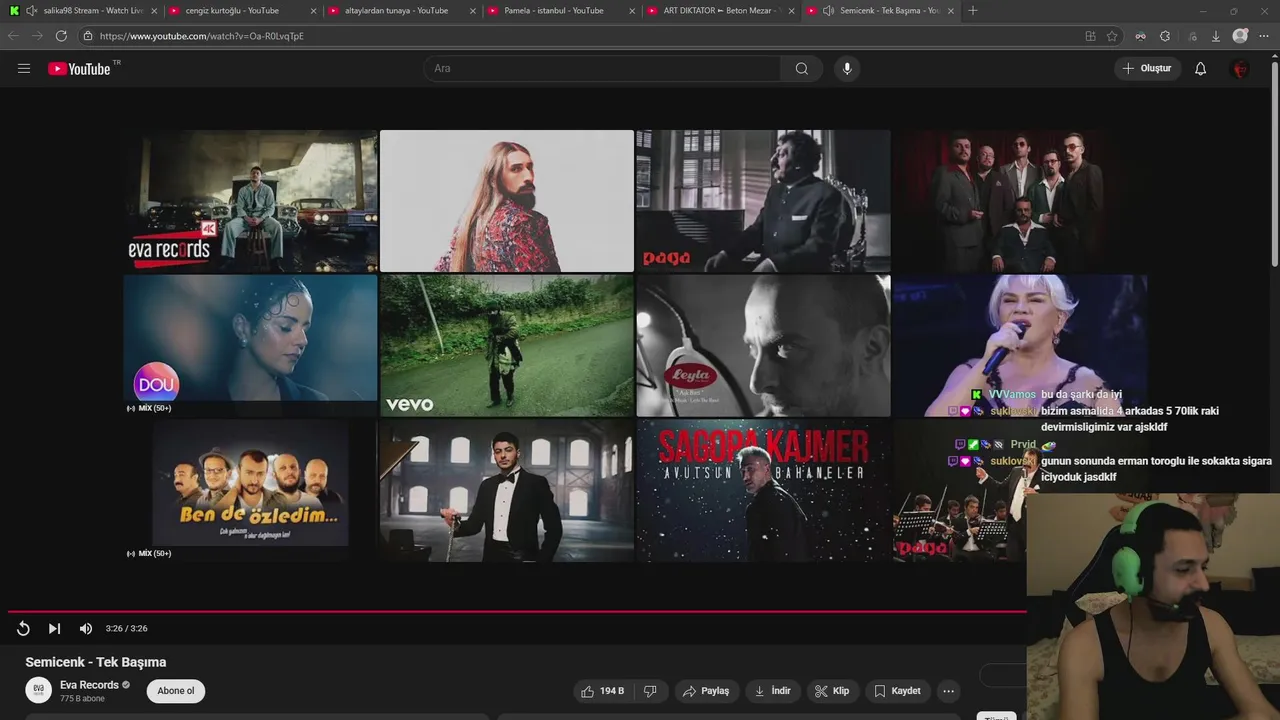Replay the finished video
The height and width of the screenshot is (720, 1280).
tap(23, 628)
